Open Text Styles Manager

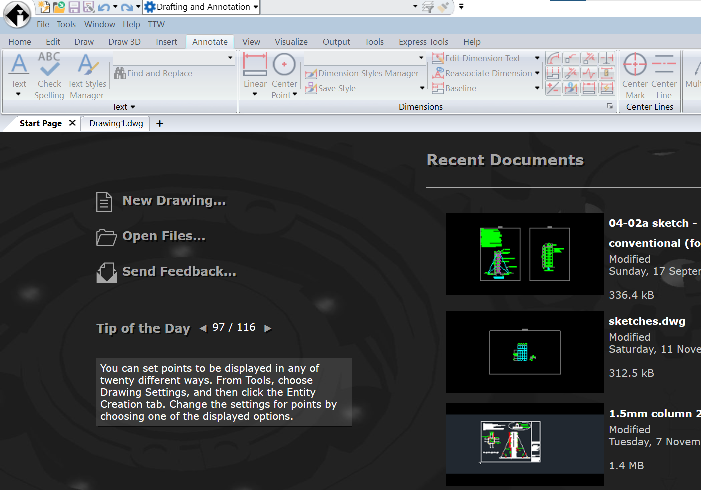click(x=88, y=75)
